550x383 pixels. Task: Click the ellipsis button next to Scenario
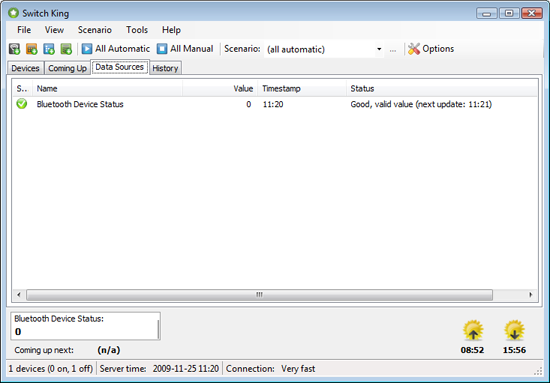393,49
